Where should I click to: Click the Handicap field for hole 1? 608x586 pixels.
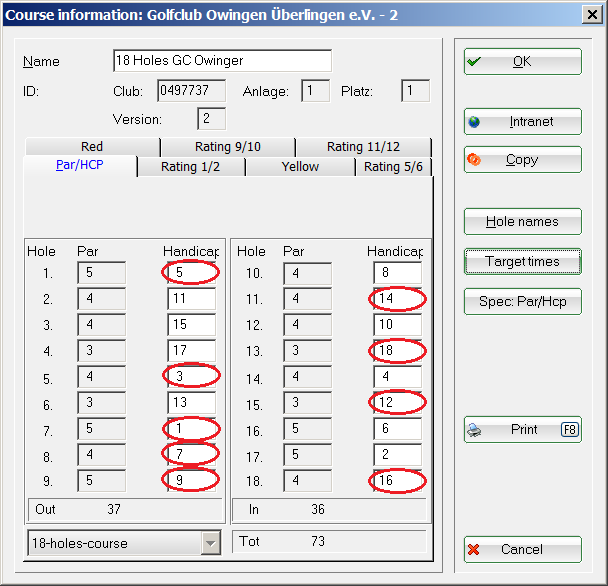point(192,273)
